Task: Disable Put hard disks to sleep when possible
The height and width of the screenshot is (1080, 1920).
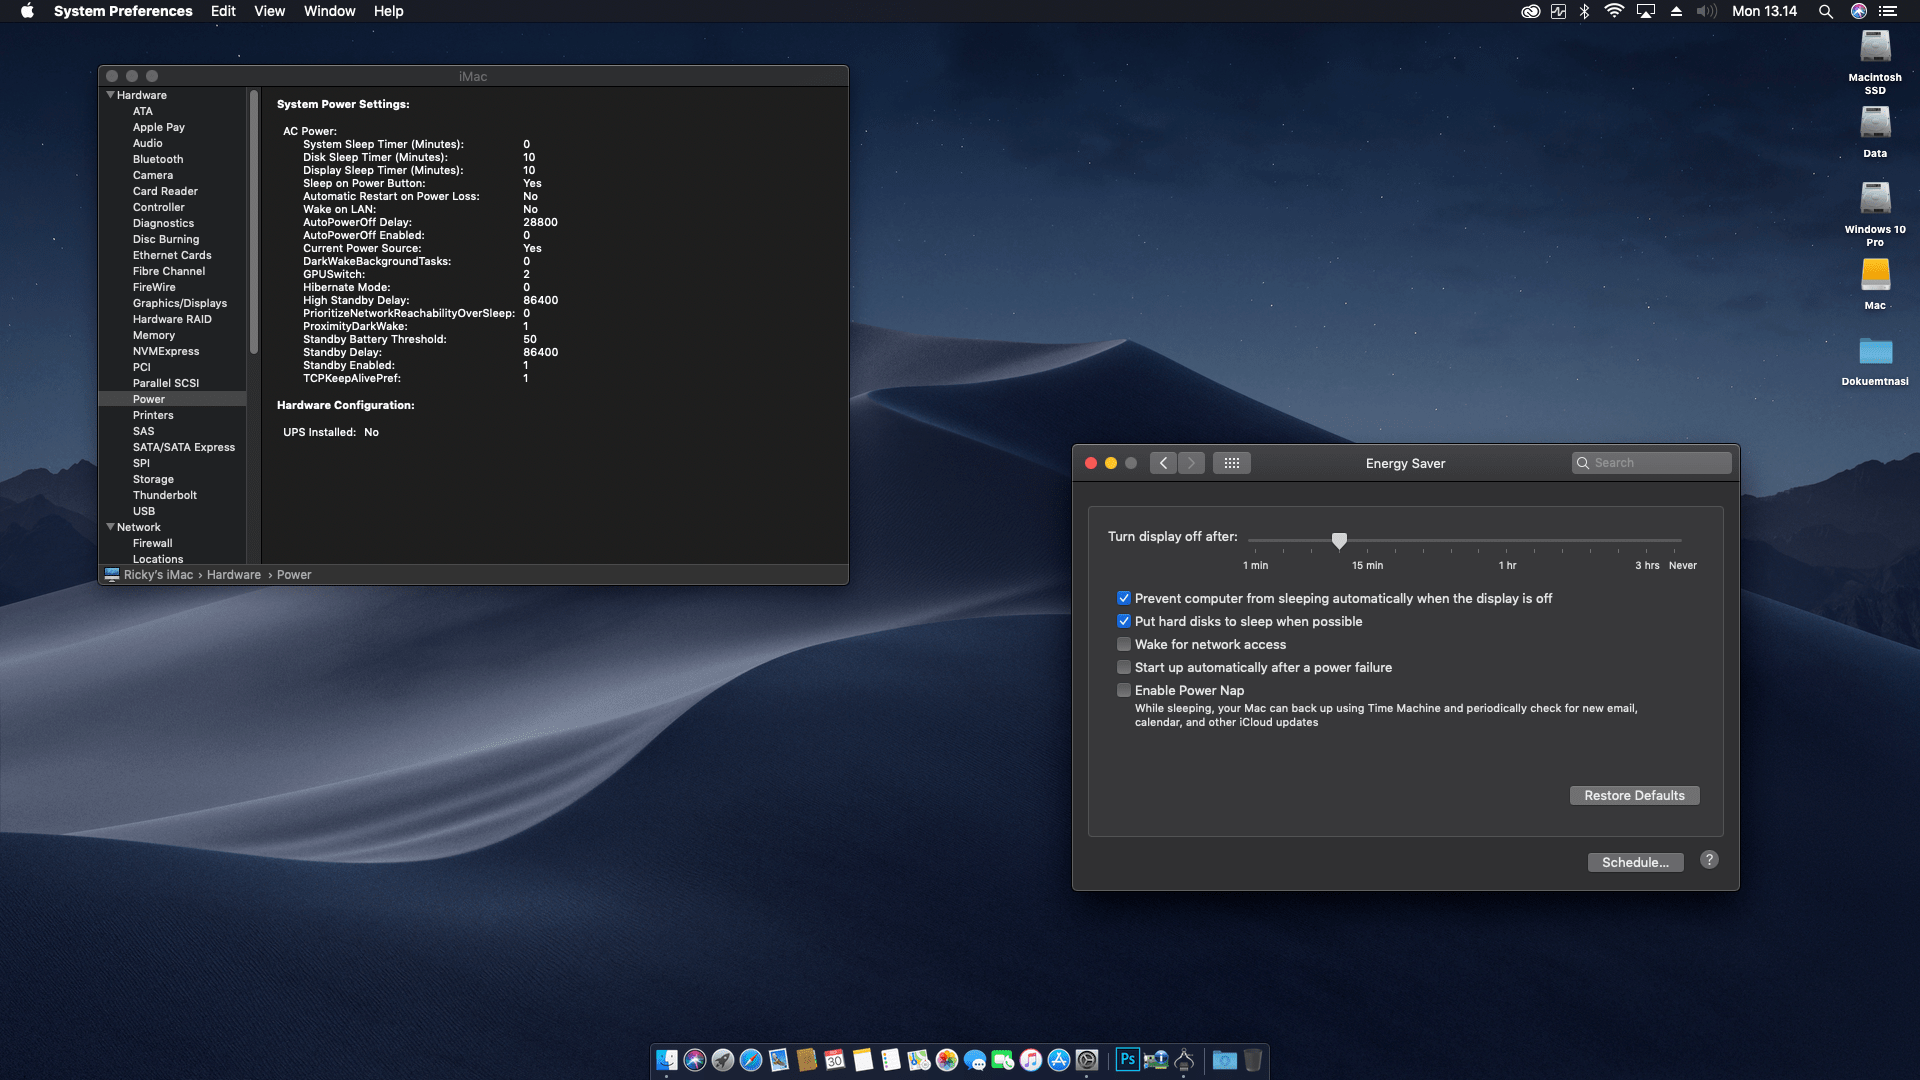Action: pos(1124,621)
